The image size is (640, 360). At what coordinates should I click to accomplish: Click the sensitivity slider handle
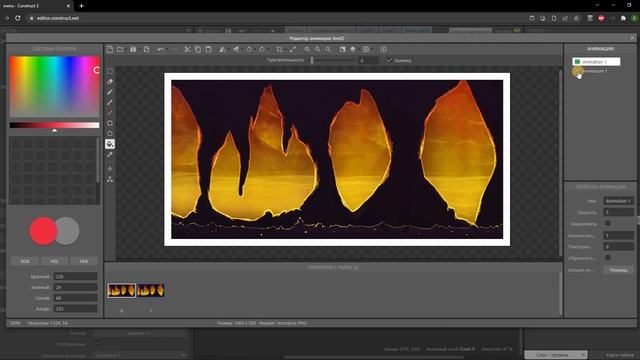[x=312, y=60]
